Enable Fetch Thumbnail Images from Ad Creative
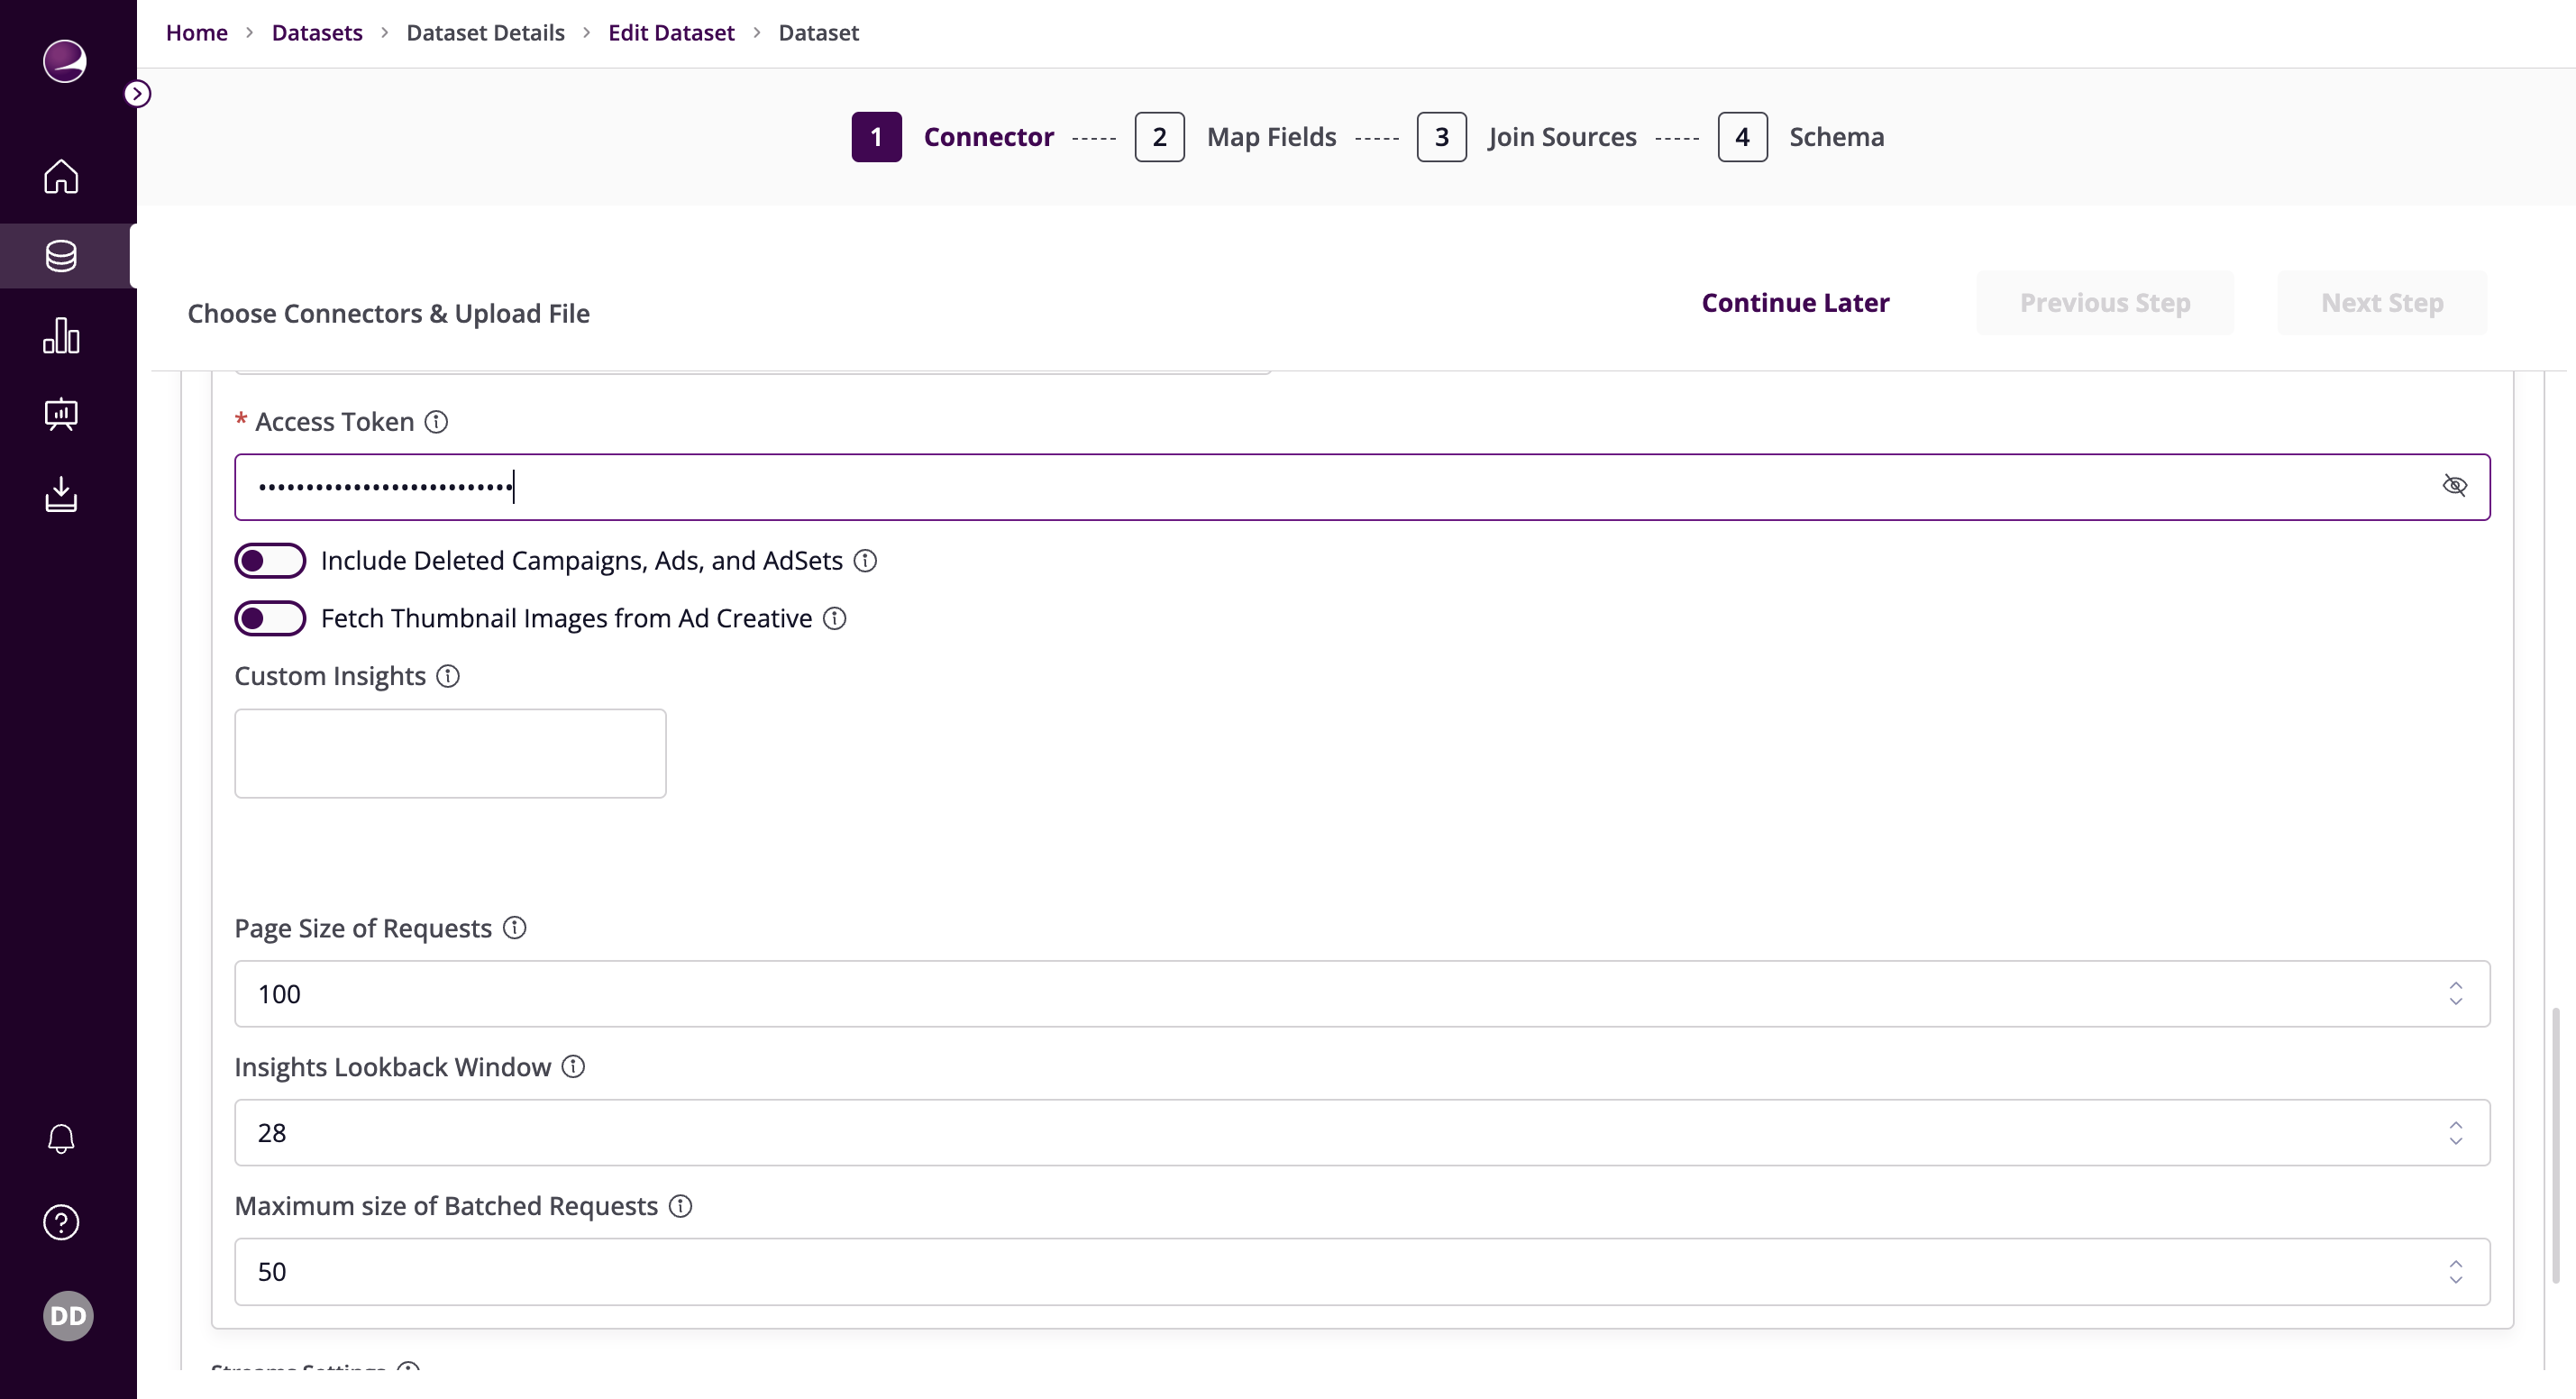 (270, 618)
